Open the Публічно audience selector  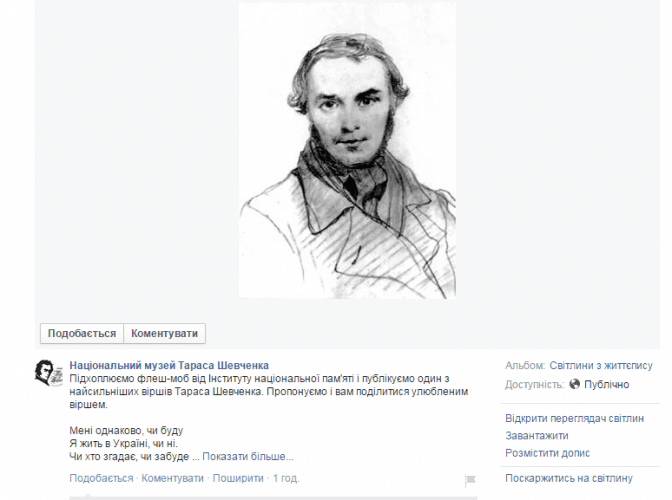coord(606,384)
